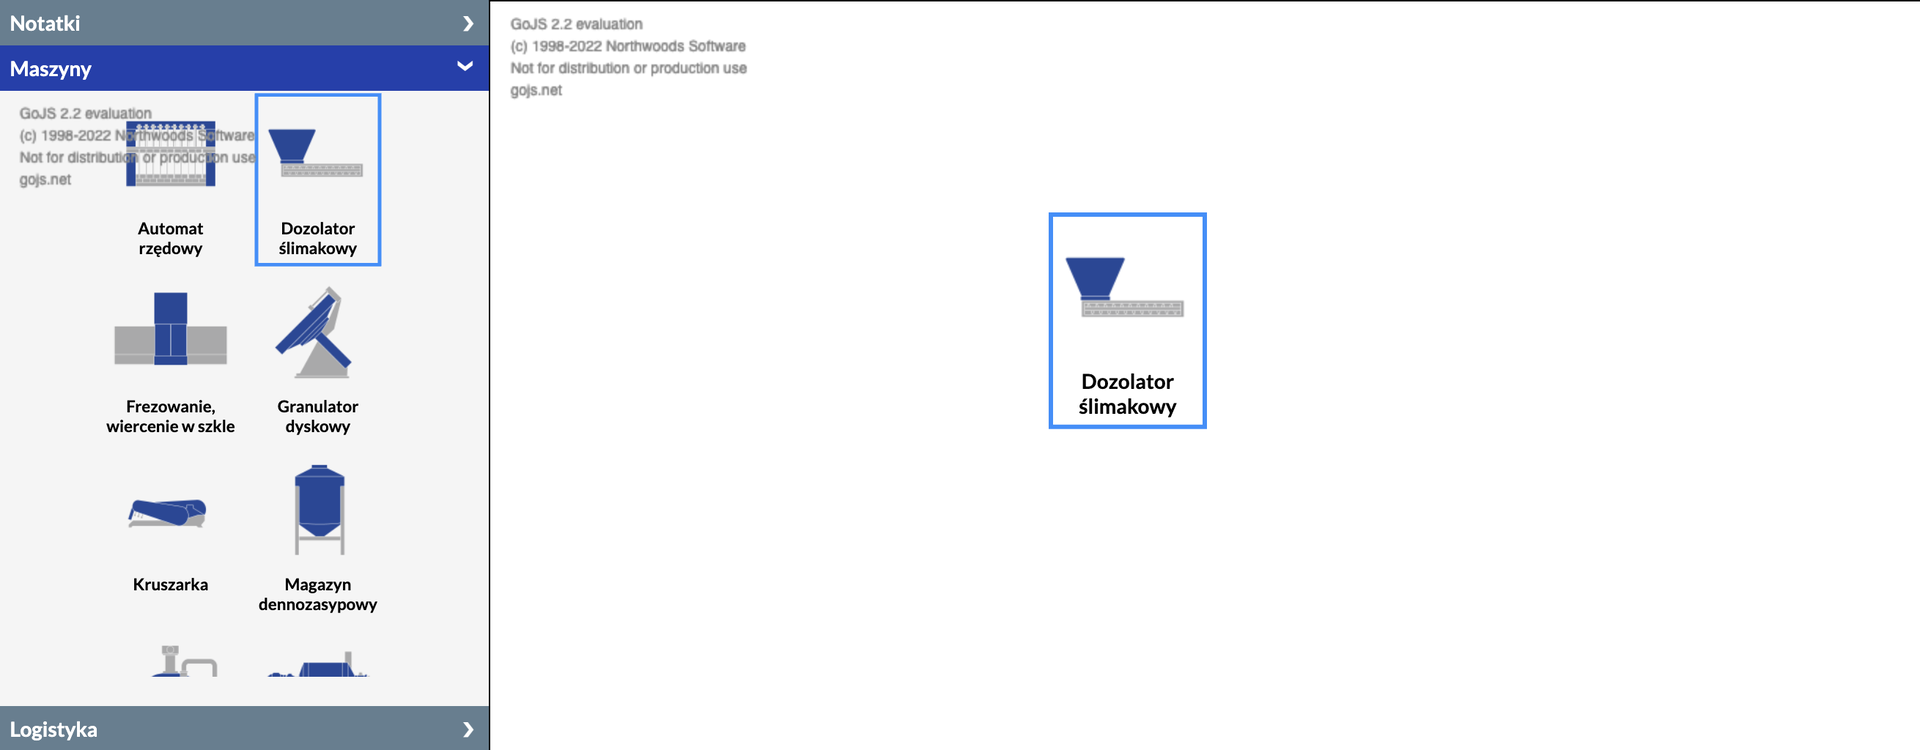The width and height of the screenshot is (1920, 750).
Task: Pick the Granulator dyskowy machine icon
Action: pyautogui.click(x=315, y=333)
